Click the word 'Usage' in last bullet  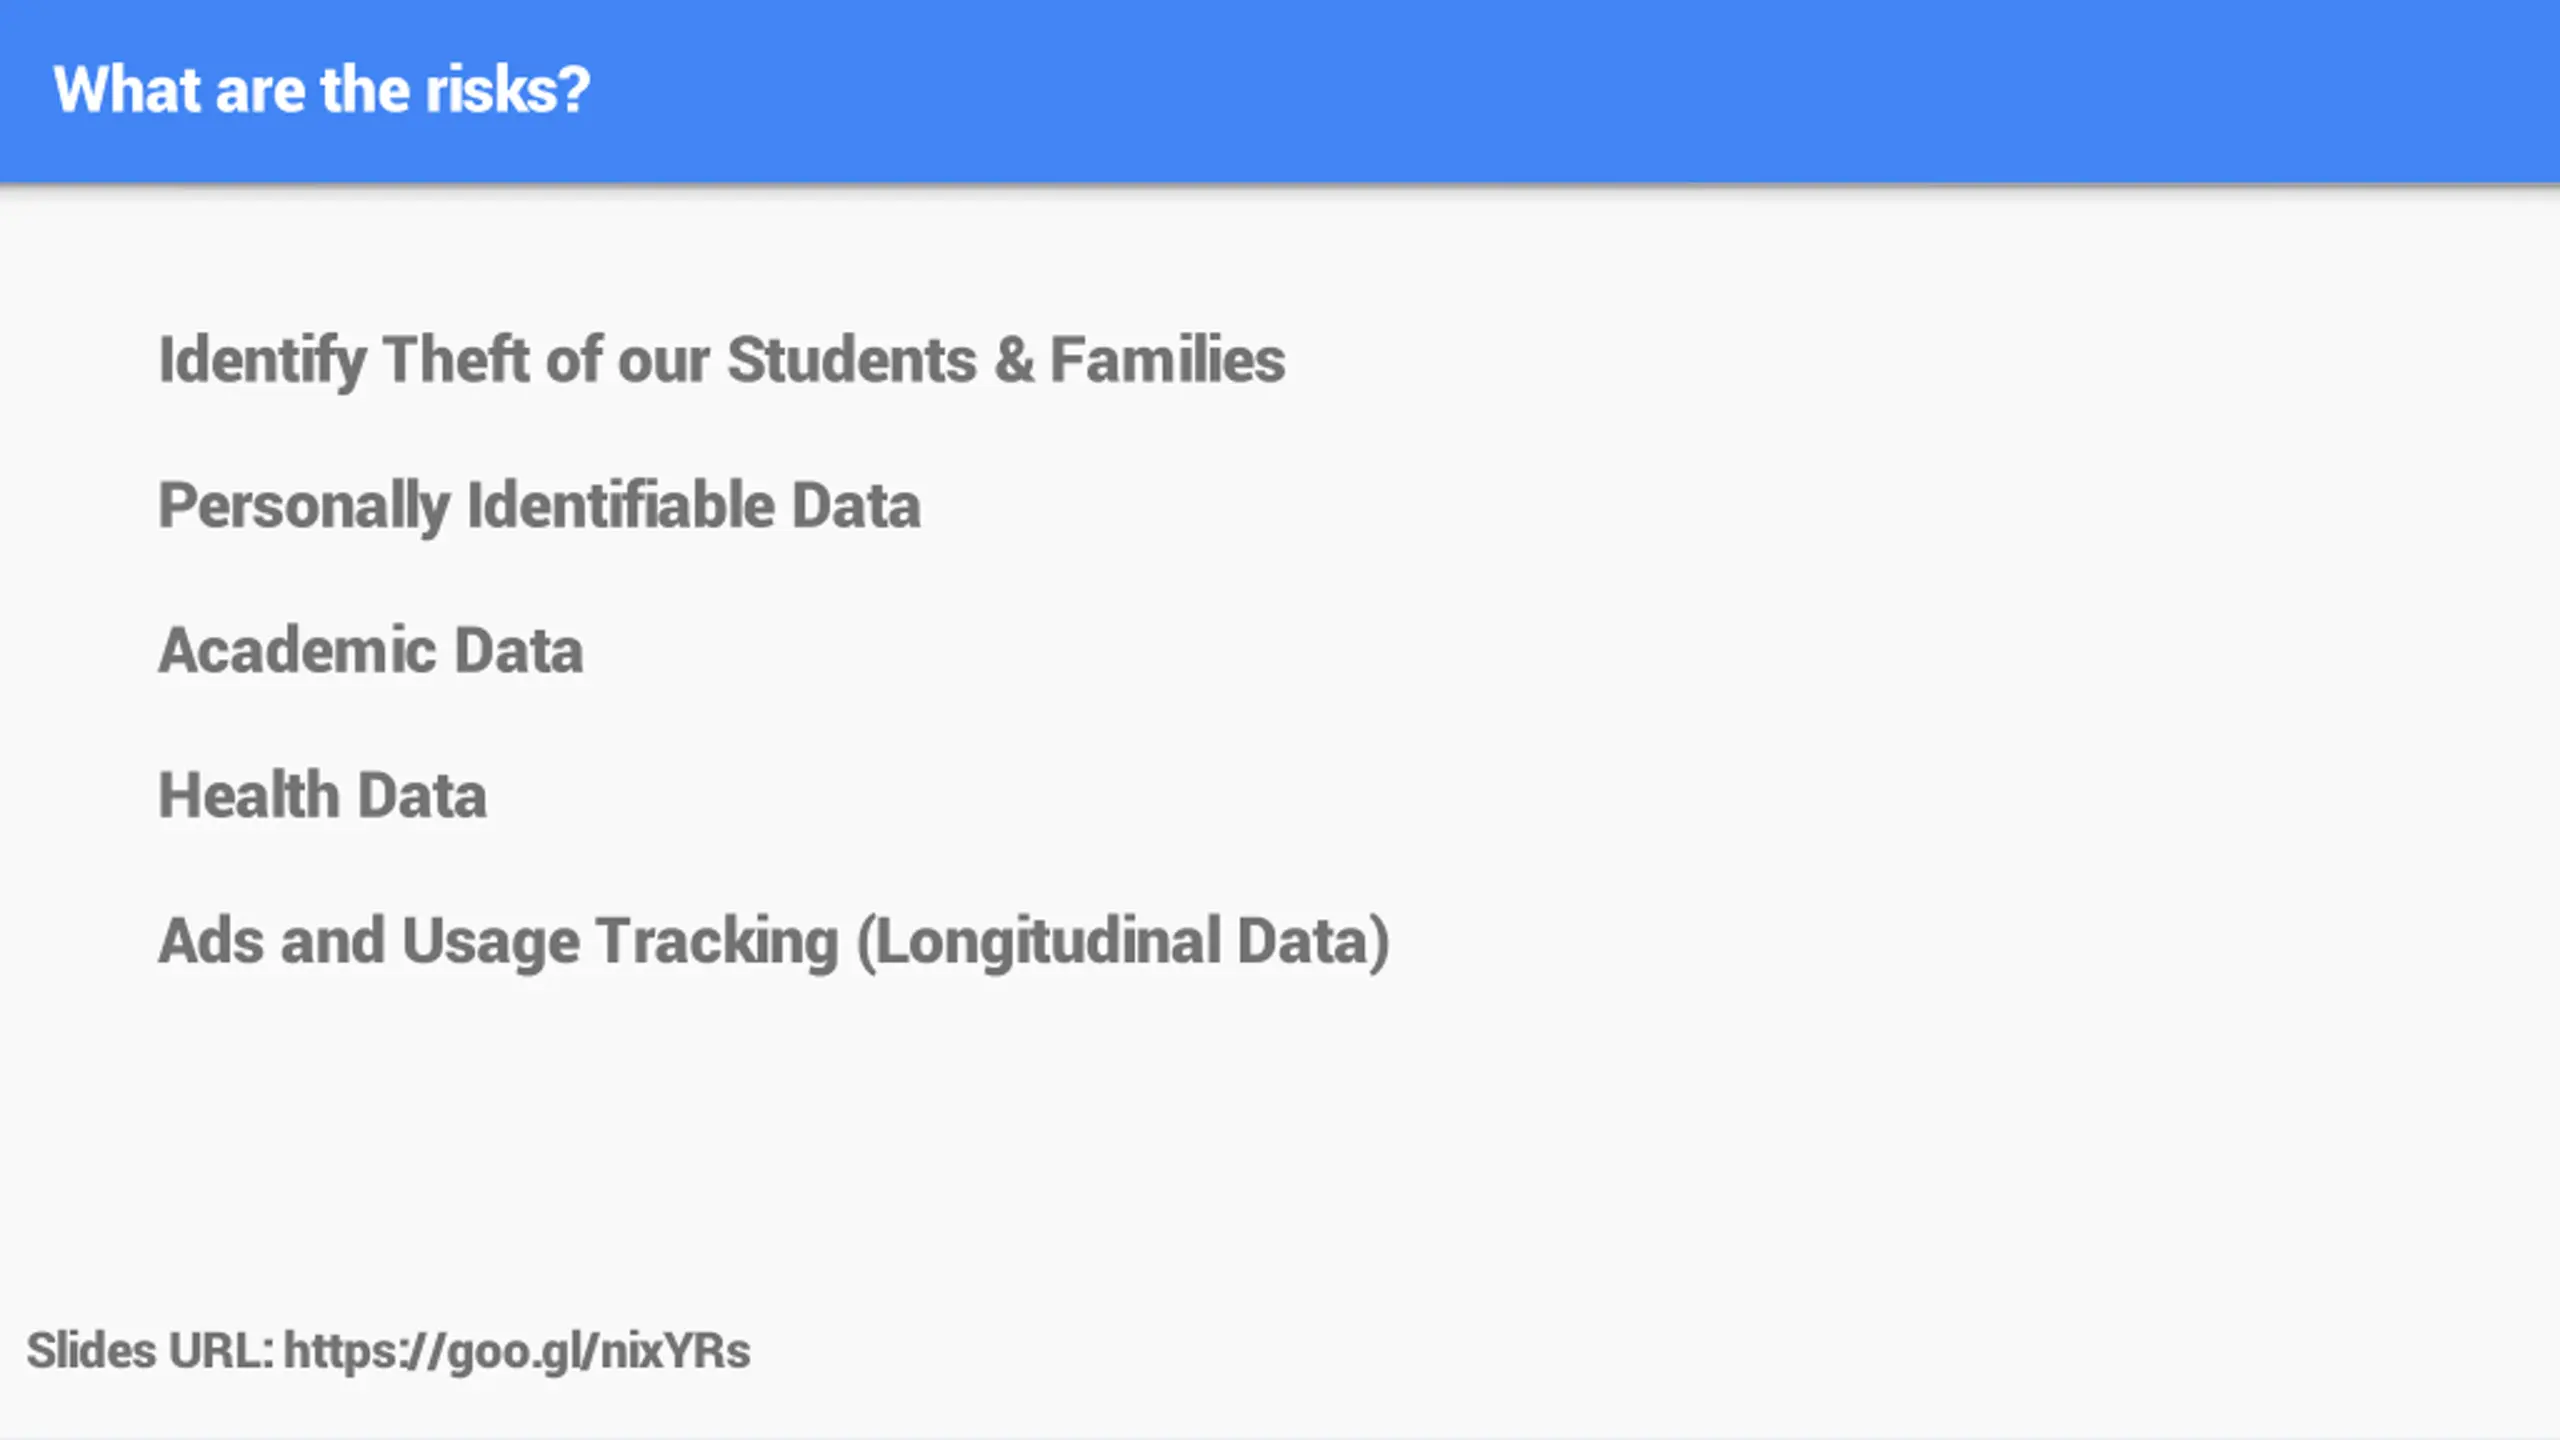pyautogui.click(x=491, y=944)
